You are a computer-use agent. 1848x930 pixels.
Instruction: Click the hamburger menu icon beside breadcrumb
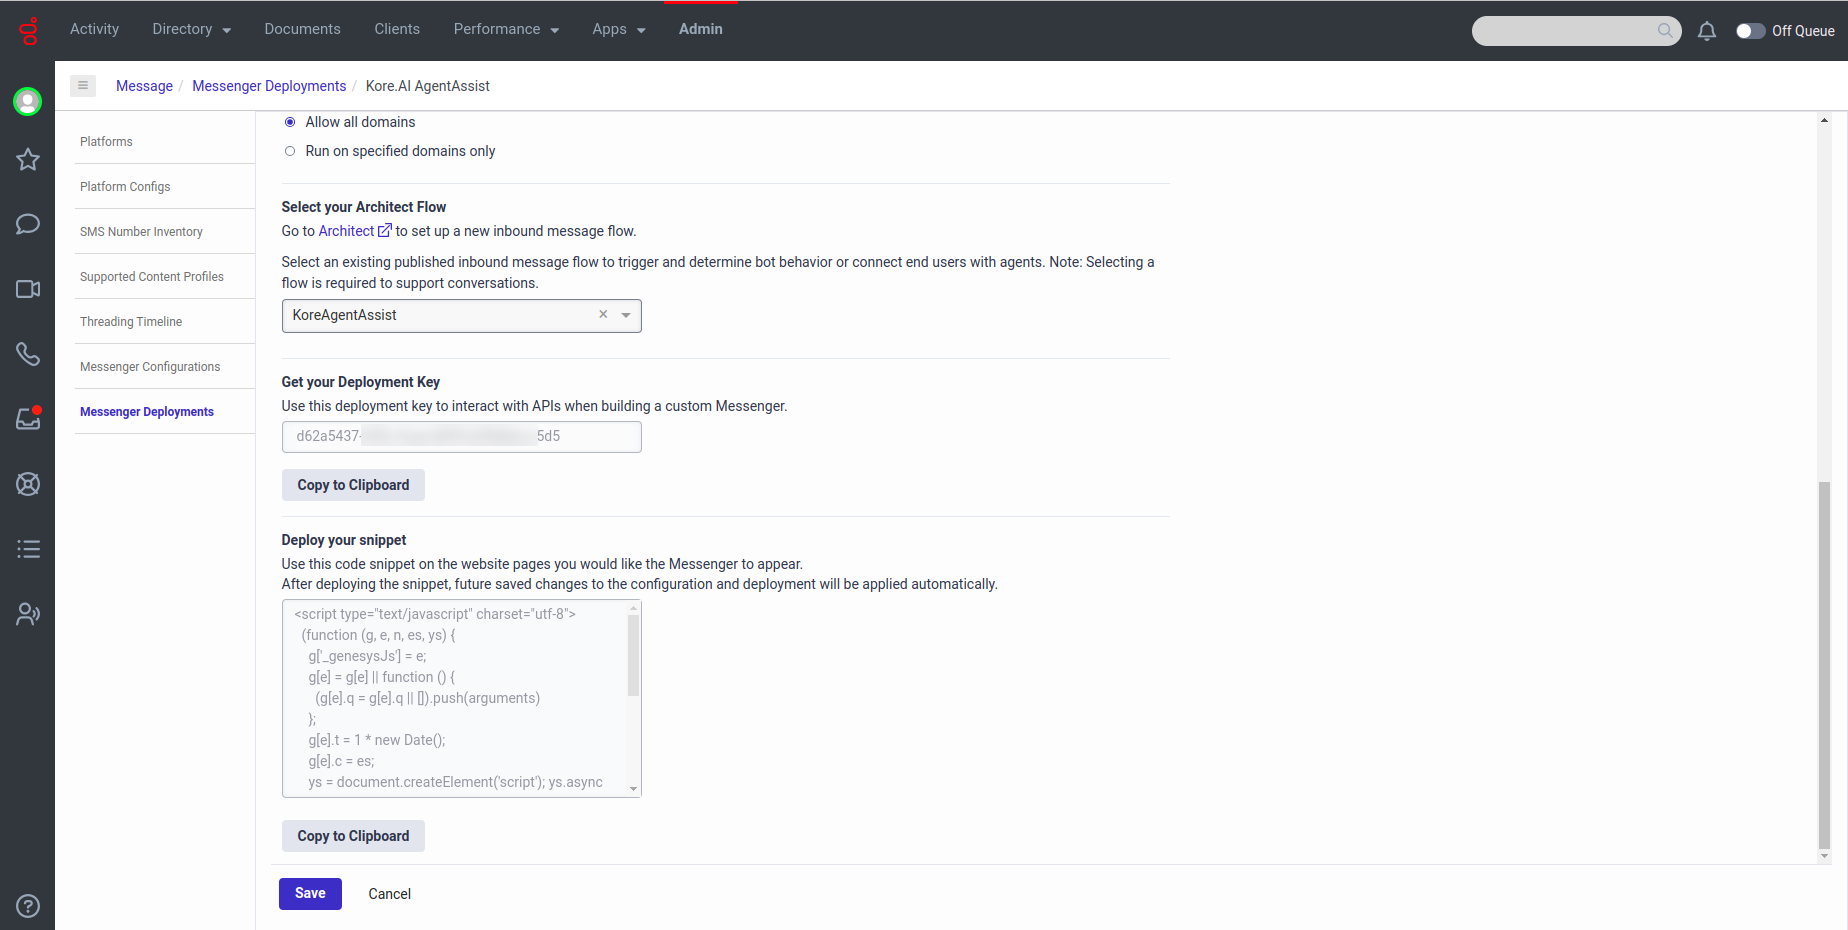click(x=83, y=86)
